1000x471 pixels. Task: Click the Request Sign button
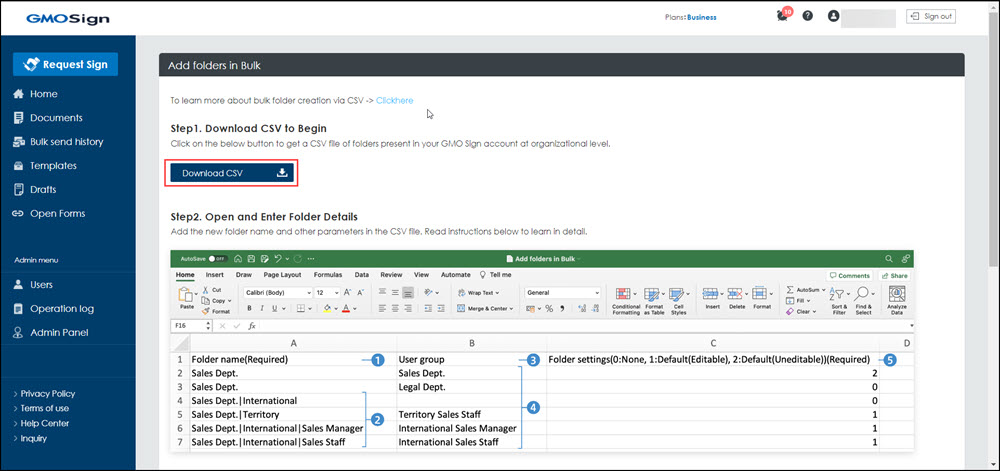(65, 64)
